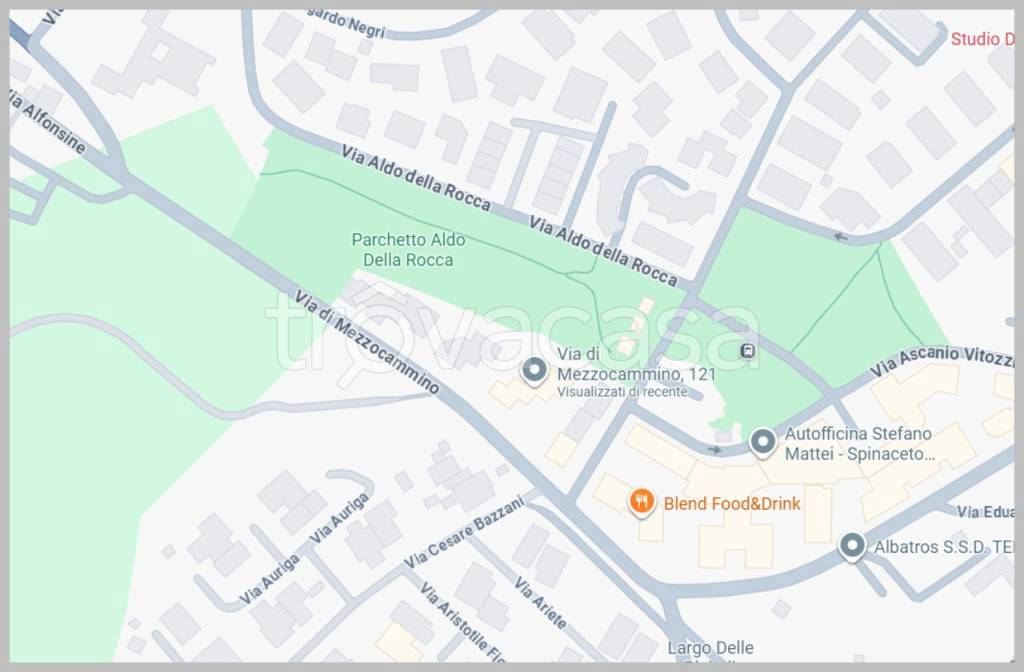This screenshot has height=672, width=1024.
Task: Click the Via Cesare Bazzani street label
Action: 464,532
